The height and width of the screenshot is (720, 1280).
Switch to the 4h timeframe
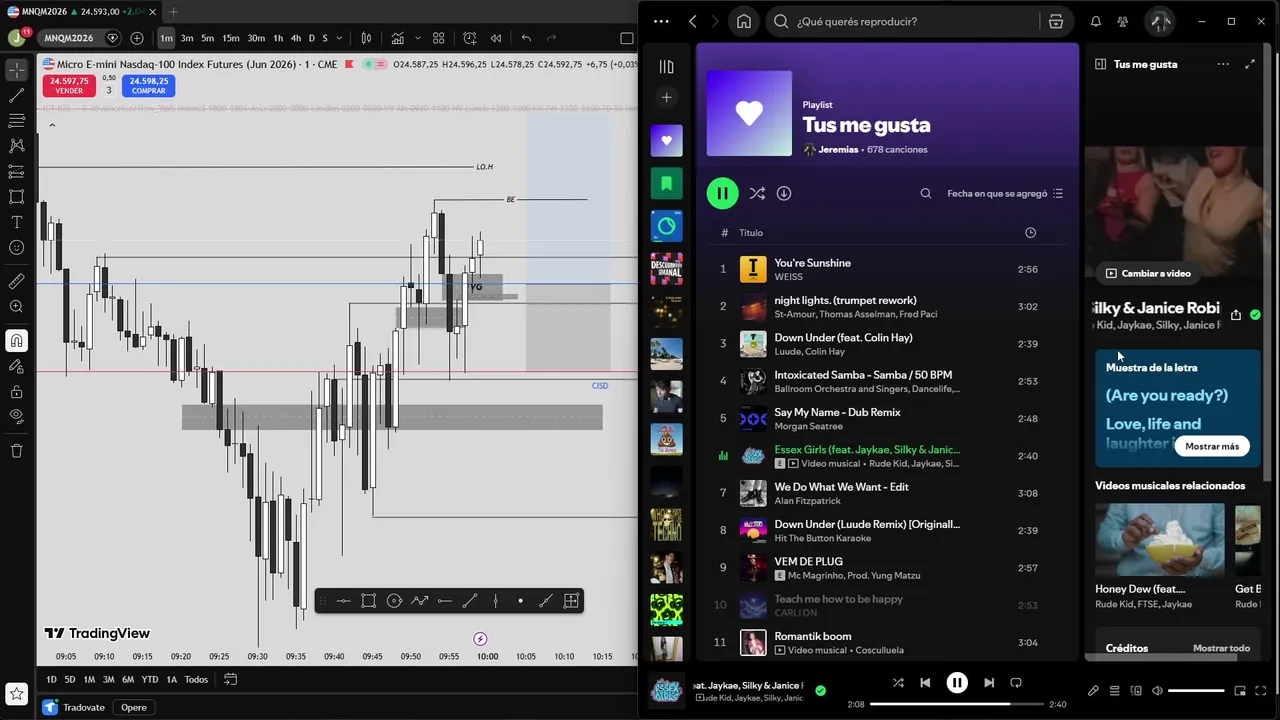point(295,38)
